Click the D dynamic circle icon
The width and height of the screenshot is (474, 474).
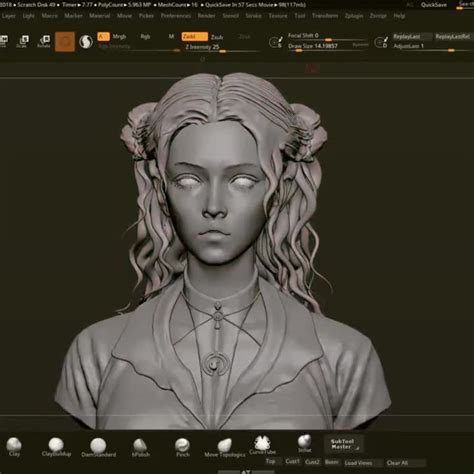click(x=381, y=42)
